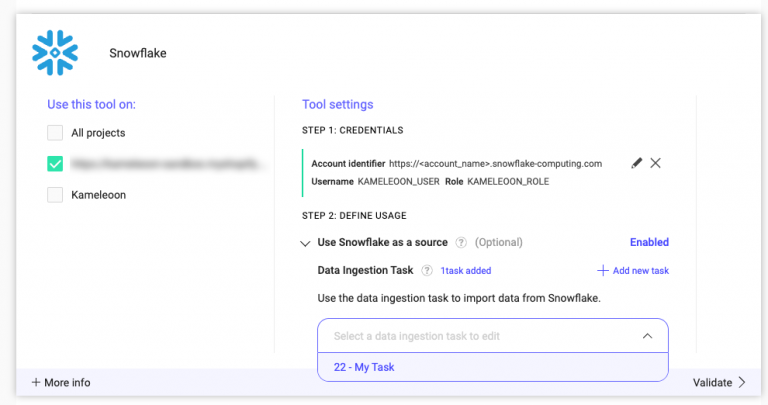Image resolution: width=768 pixels, height=405 pixels.
Task: Open the Data Ingestion Task help icon
Action: coord(427,270)
